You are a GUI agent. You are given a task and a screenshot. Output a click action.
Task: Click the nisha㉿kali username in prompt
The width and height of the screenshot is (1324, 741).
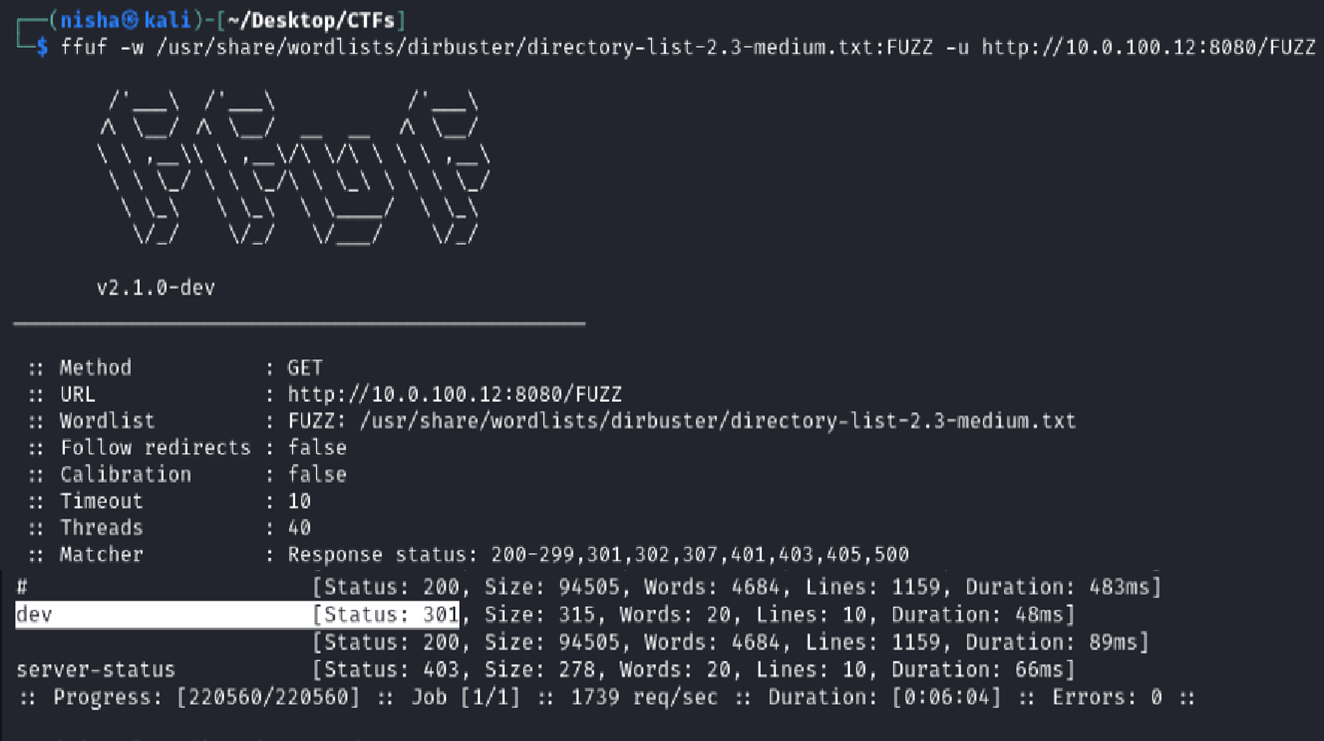point(126,20)
